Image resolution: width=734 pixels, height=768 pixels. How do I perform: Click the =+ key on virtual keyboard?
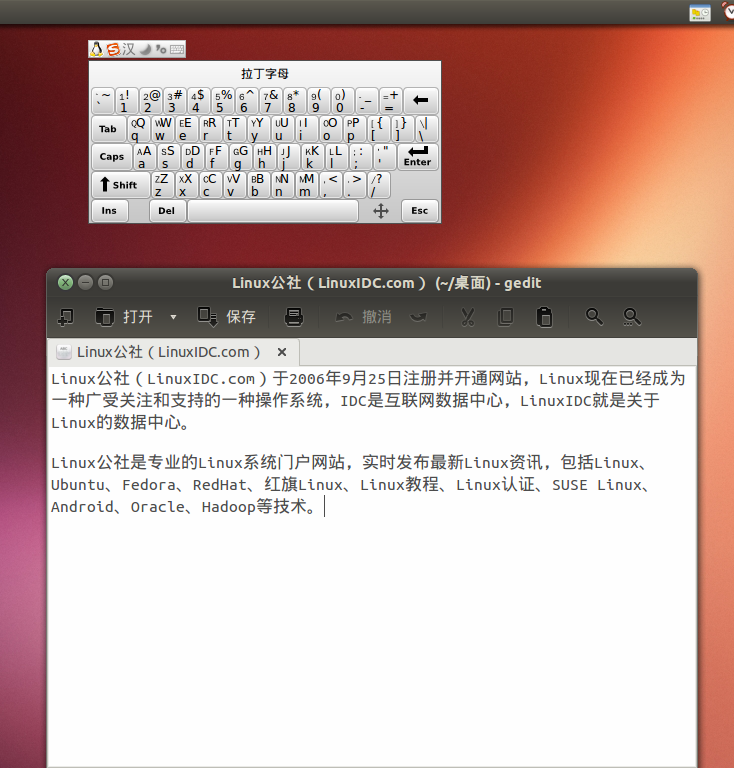coord(390,101)
